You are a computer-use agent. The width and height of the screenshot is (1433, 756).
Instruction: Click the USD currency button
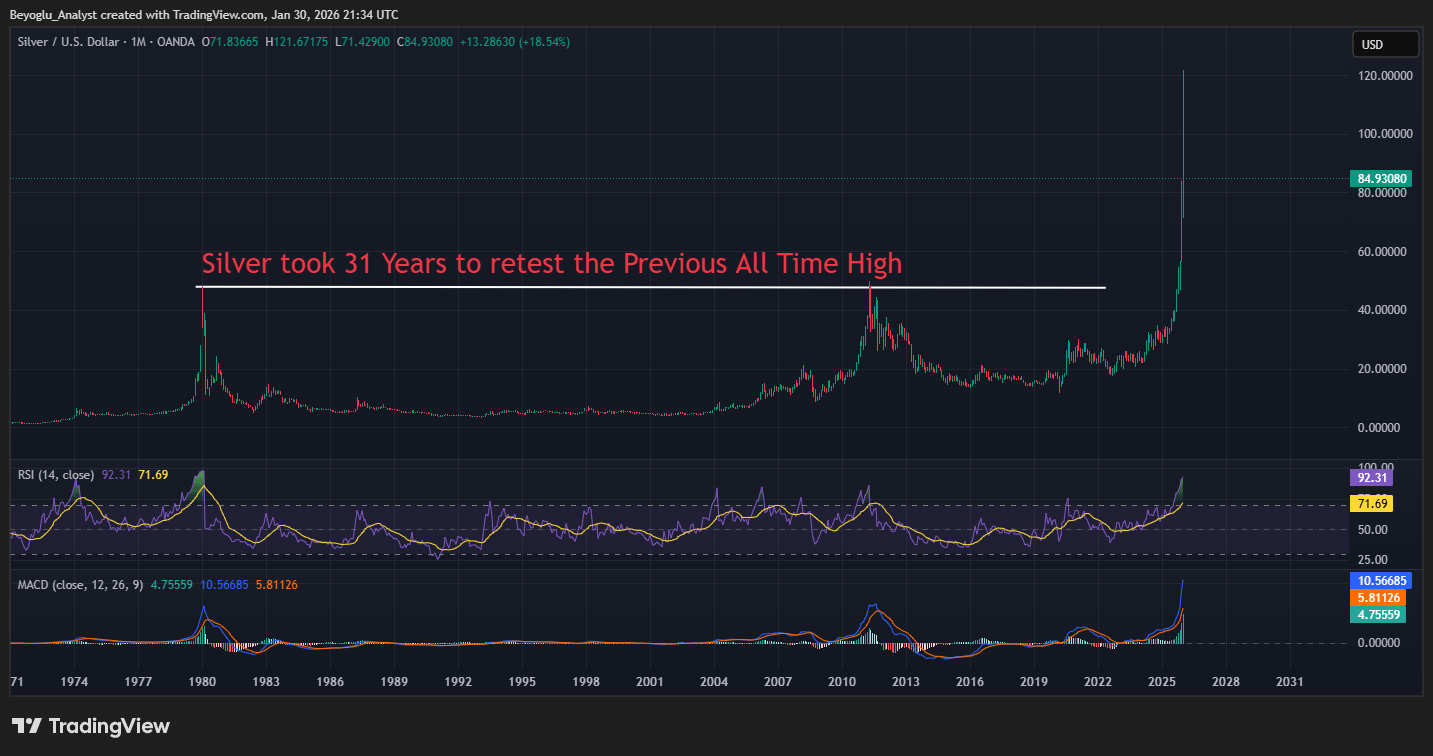[x=1385, y=44]
